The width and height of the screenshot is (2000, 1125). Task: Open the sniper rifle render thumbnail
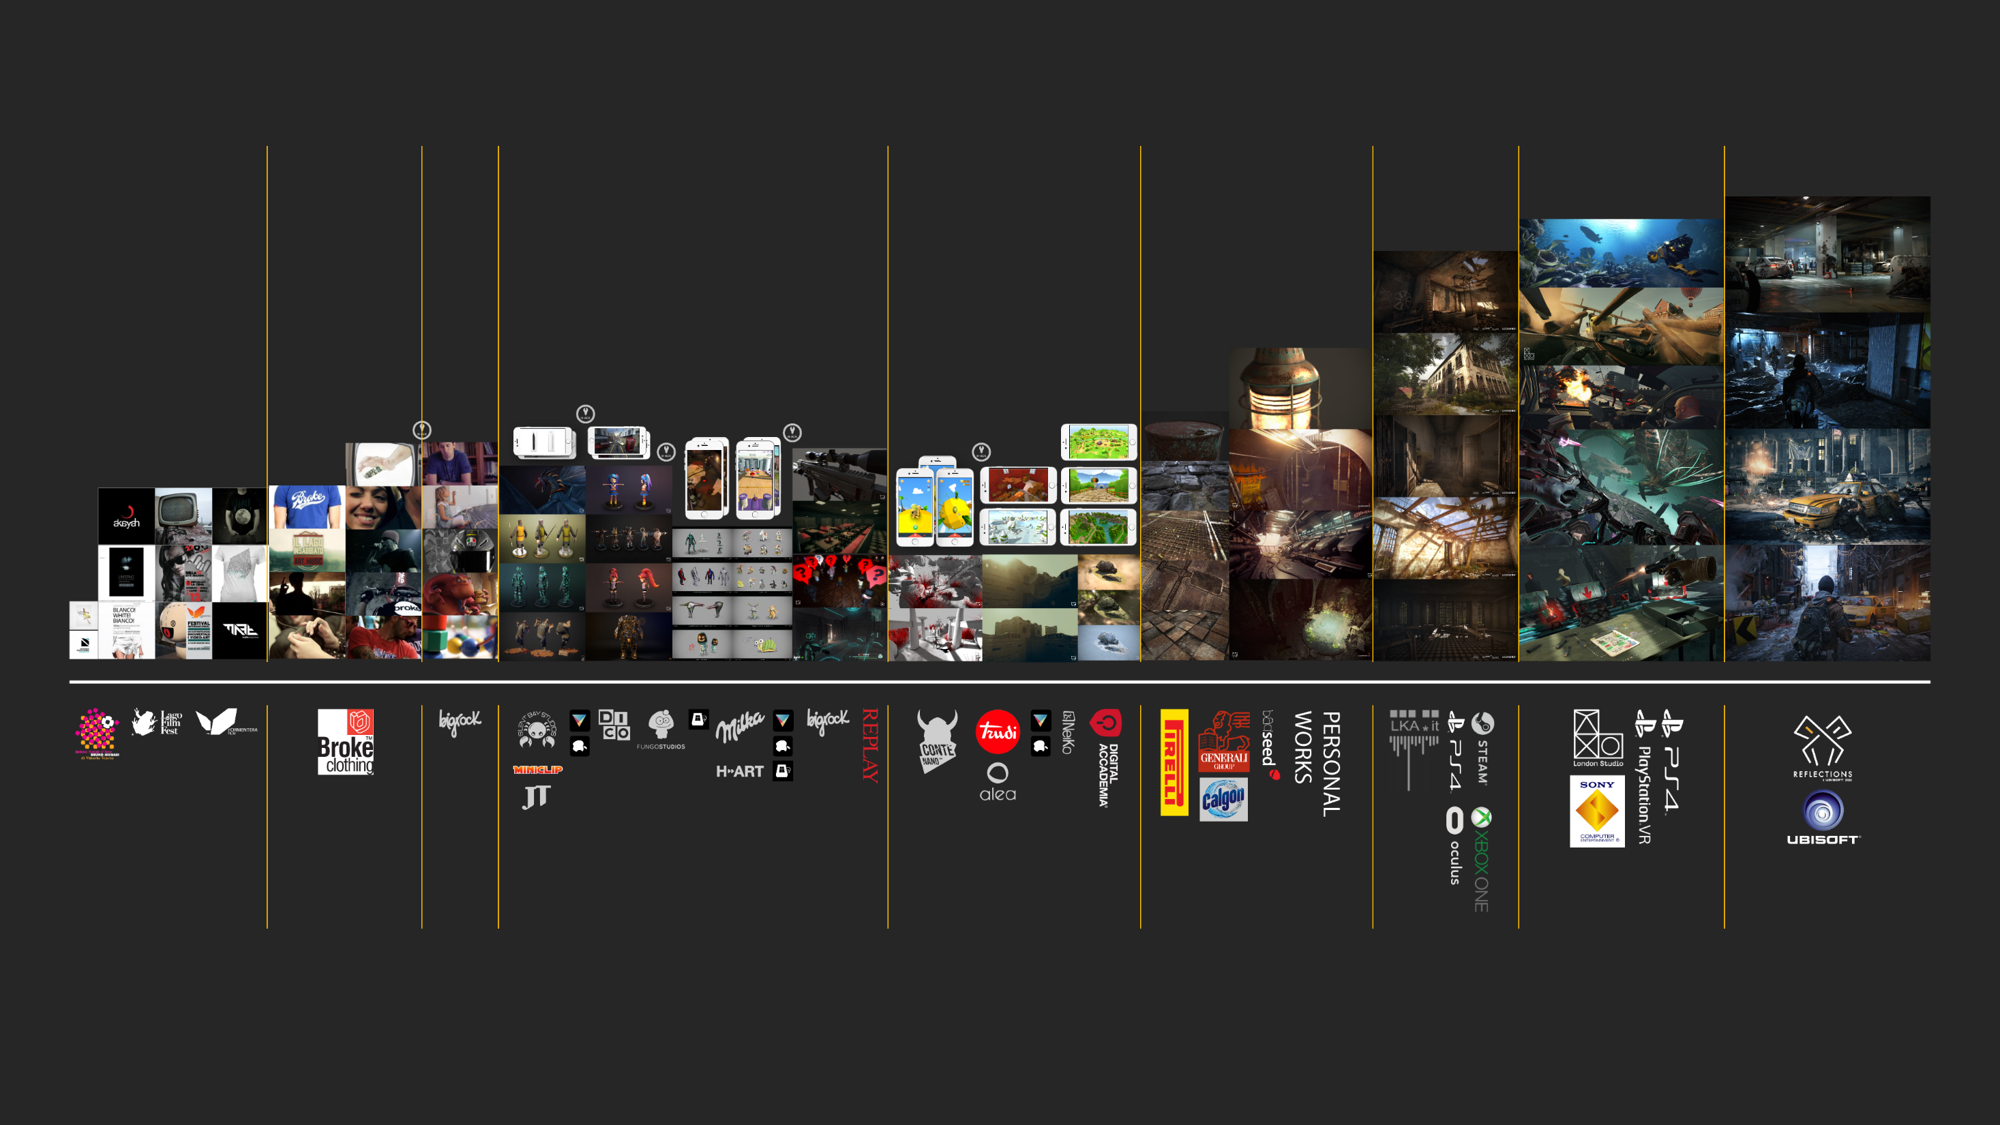(840, 475)
